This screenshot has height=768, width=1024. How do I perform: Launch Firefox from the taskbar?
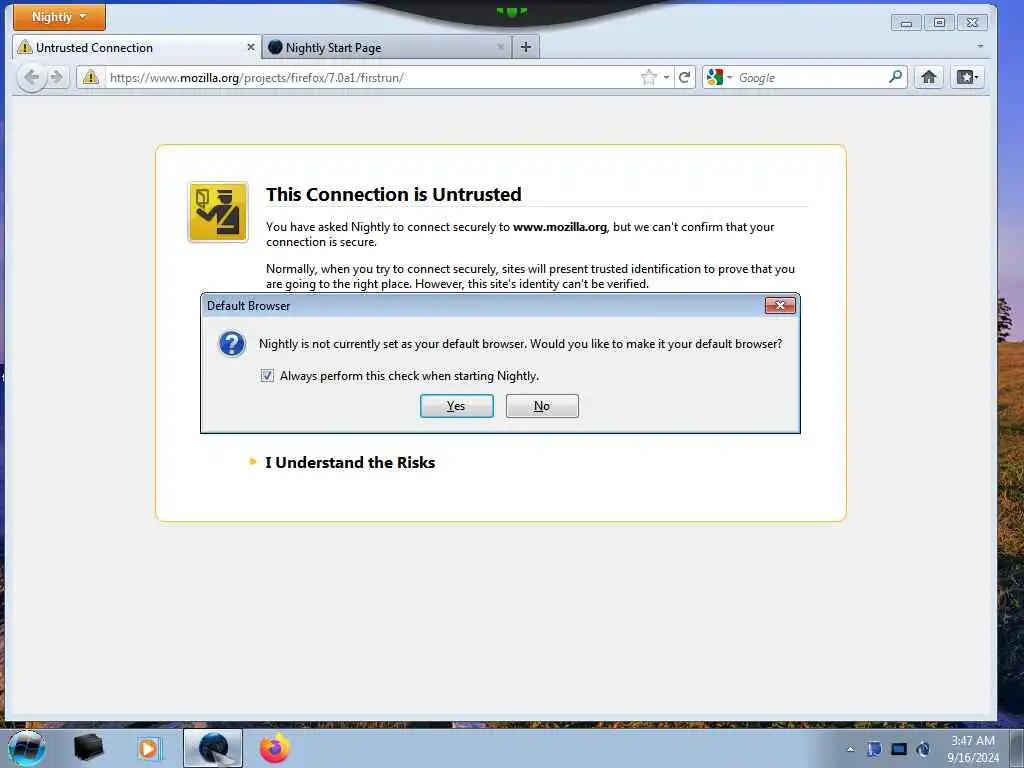click(x=274, y=748)
